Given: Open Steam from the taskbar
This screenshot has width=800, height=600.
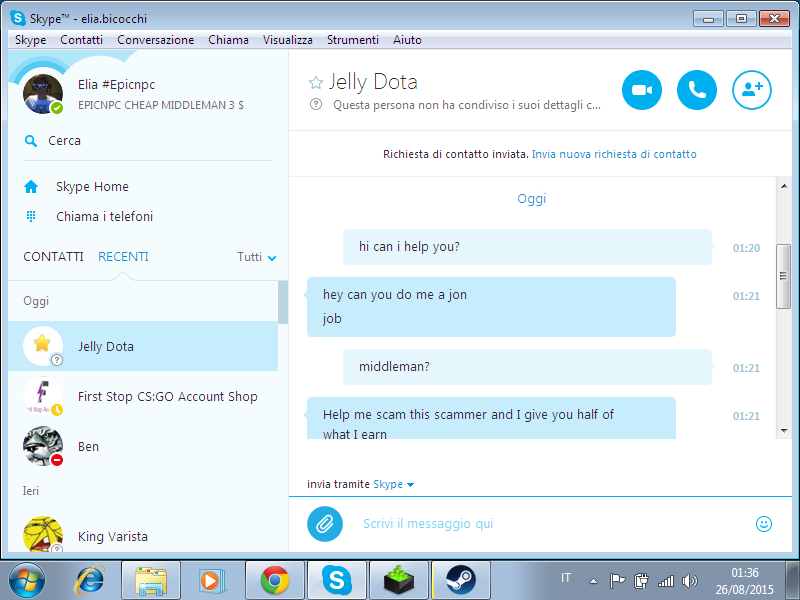Looking at the screenshot, I should (x=461, y=580).
